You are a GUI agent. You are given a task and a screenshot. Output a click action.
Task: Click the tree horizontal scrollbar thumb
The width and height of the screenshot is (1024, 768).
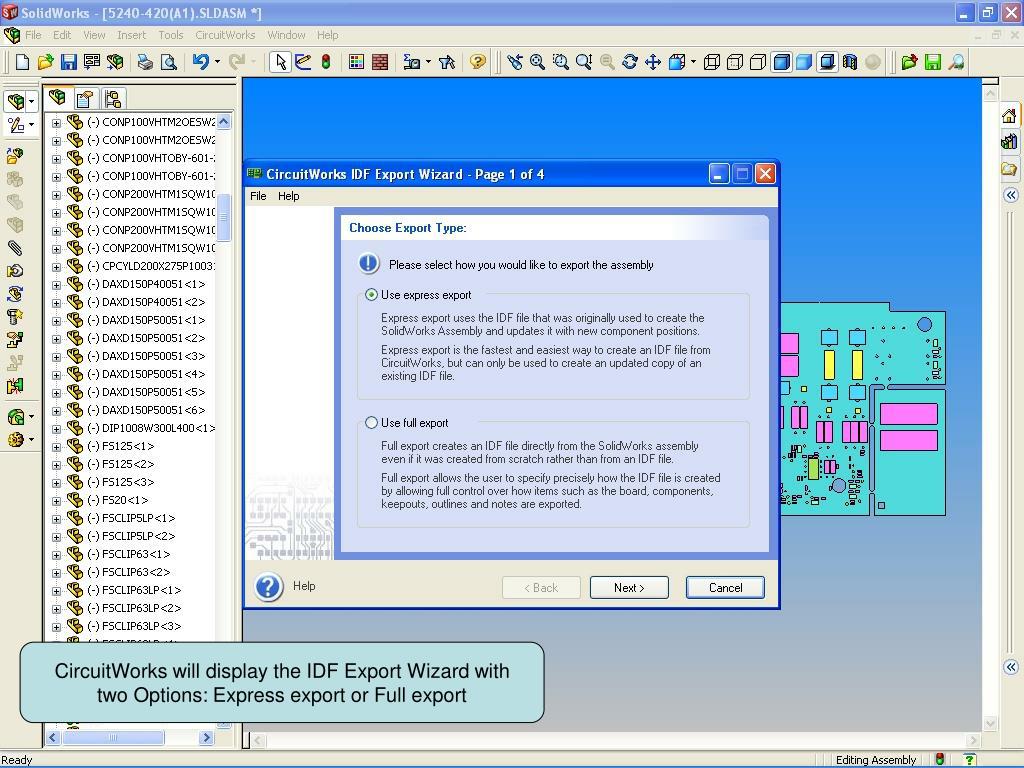(x=112, y=738)
